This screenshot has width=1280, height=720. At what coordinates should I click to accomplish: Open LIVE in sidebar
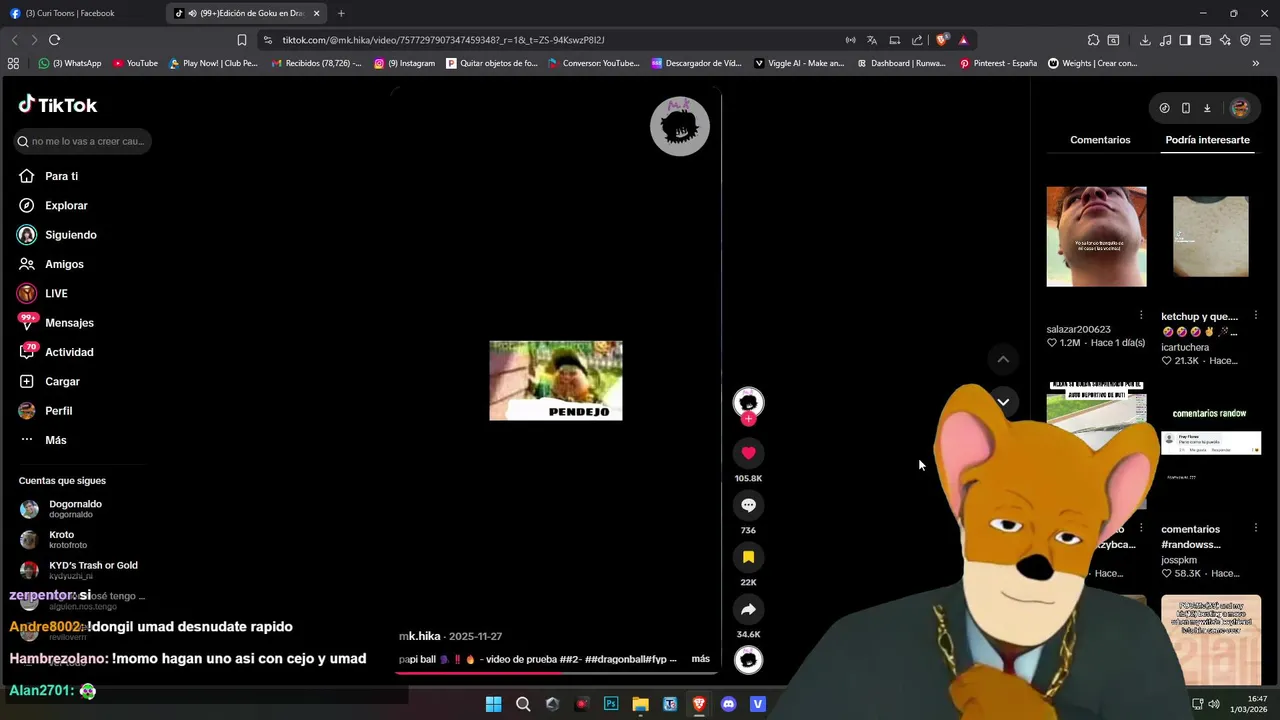pos(43,293)
